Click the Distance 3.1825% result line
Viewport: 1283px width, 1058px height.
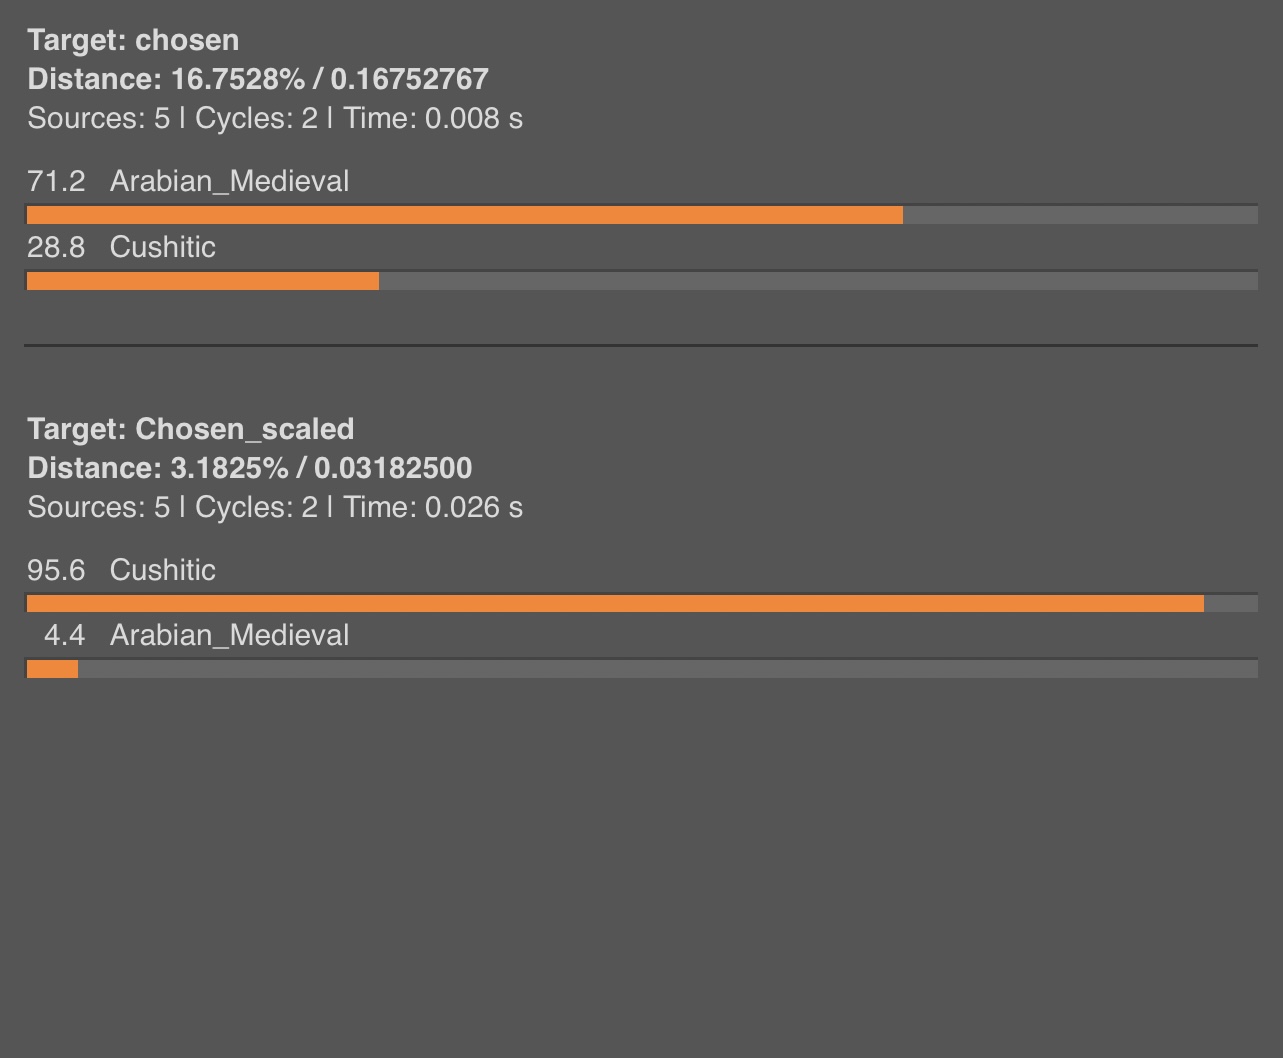[250, 468]
